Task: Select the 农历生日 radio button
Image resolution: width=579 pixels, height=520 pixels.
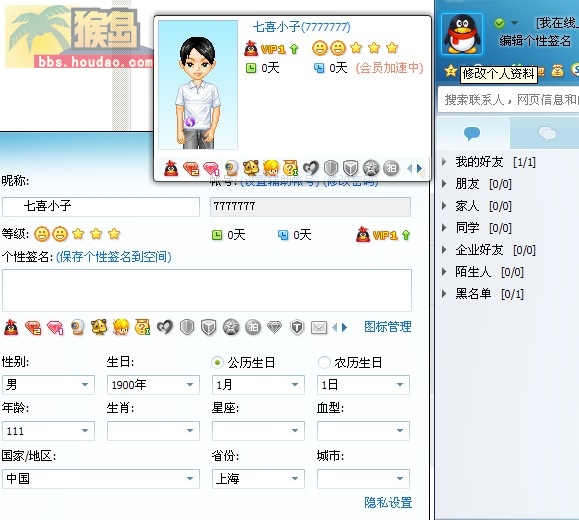Action: point(324,363)
